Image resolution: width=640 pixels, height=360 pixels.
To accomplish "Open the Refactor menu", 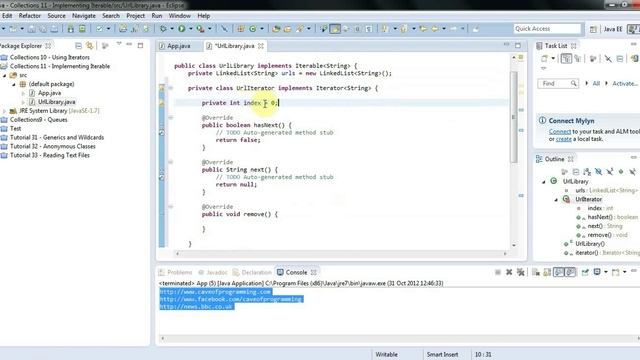I will click(x=30, y=16).
